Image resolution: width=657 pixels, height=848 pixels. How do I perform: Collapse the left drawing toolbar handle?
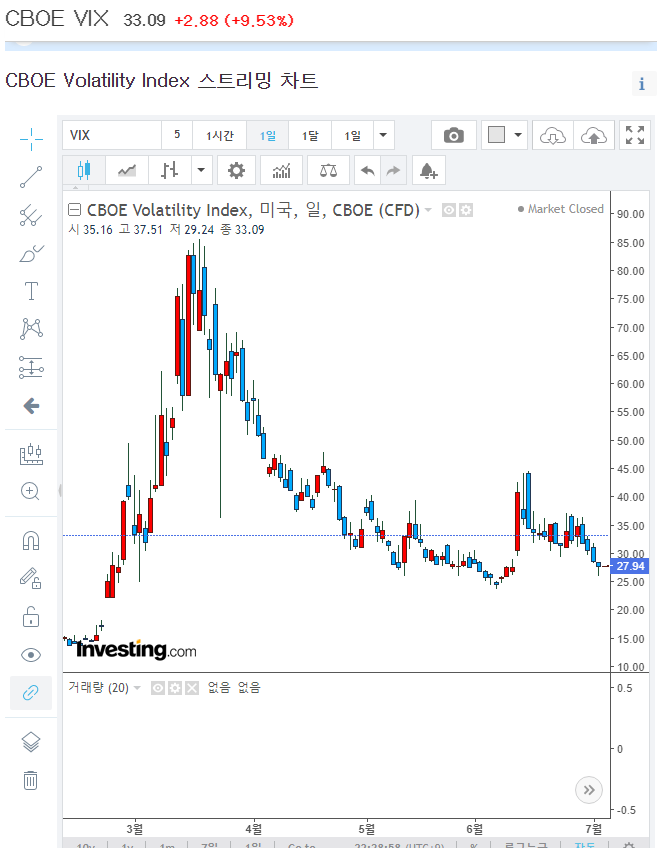click(x=60, y=491)
